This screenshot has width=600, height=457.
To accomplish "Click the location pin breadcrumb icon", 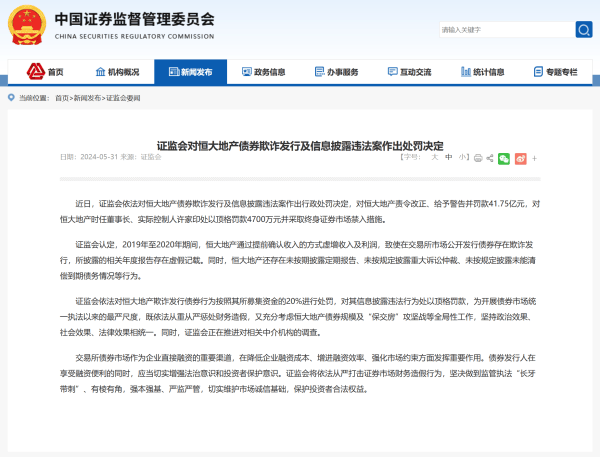I will pyautogui.click(x=11, y=98).
